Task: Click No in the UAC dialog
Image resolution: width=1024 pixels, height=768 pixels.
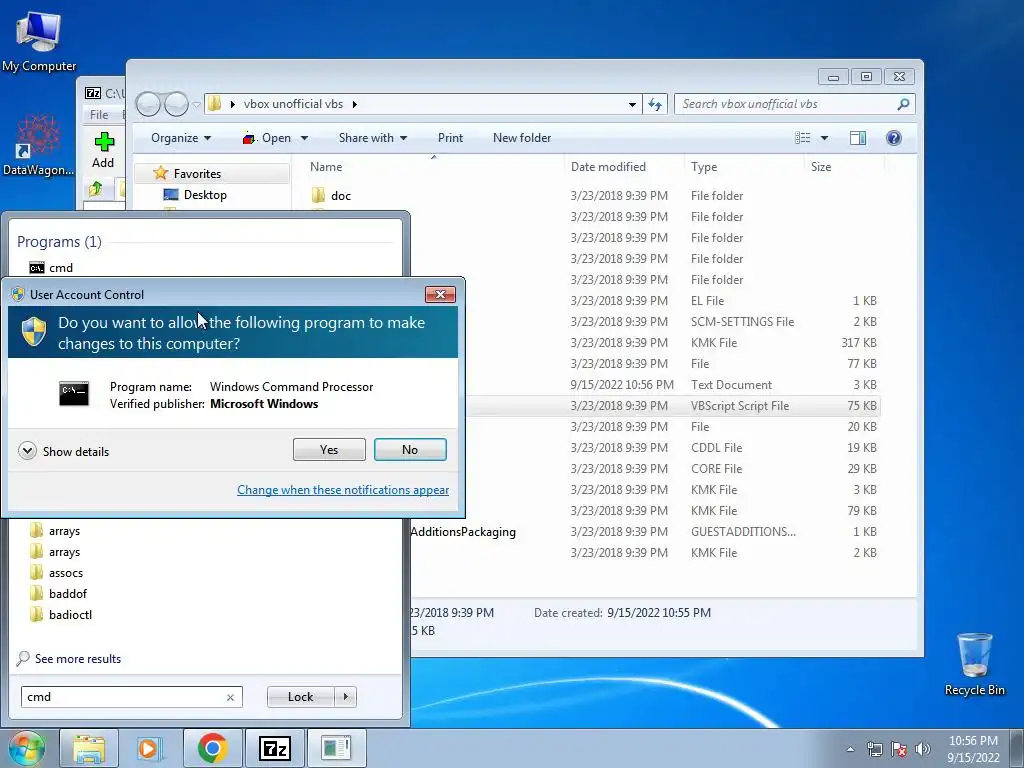Action: pyautogui.click(x=410, y=450)
